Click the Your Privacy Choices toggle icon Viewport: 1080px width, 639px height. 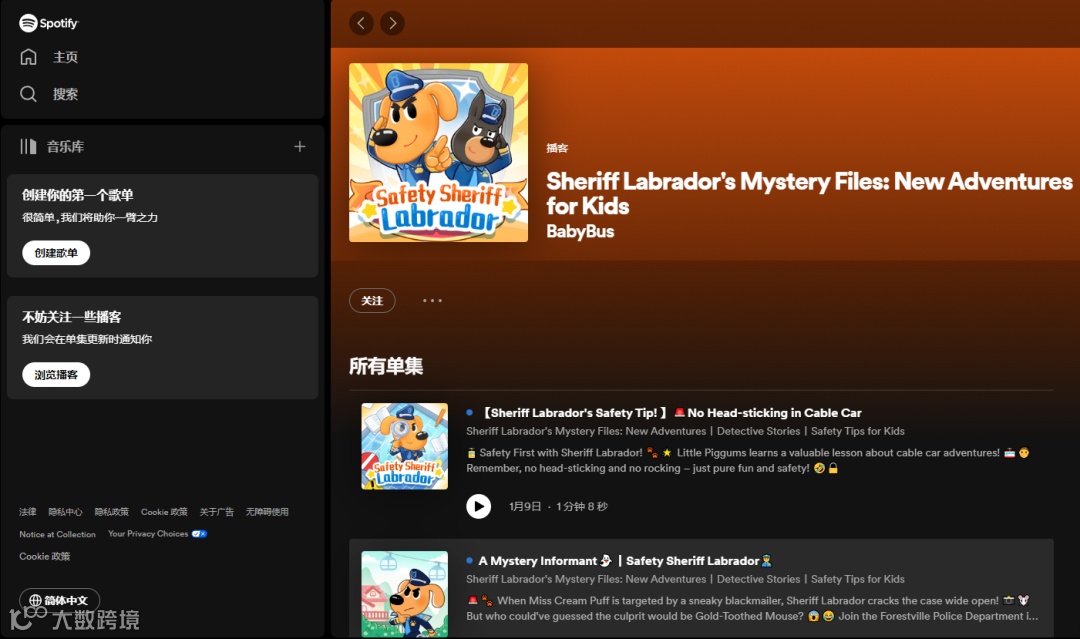point(199,534)
